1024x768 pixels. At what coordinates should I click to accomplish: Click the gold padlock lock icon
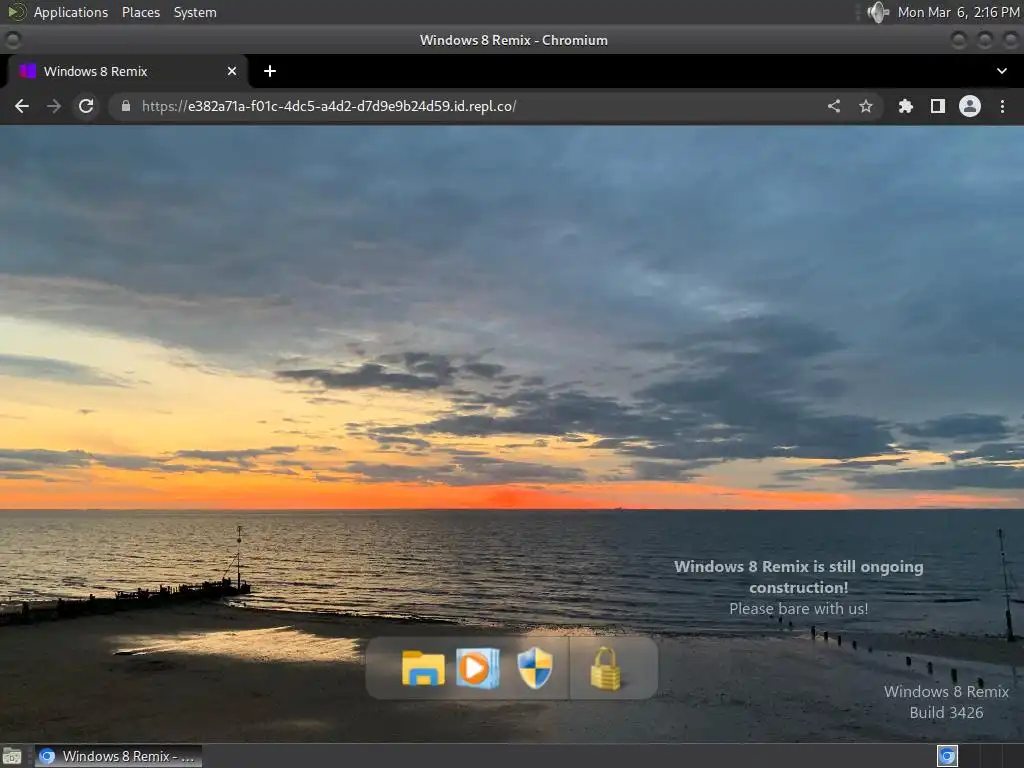(x=605, y=668)
